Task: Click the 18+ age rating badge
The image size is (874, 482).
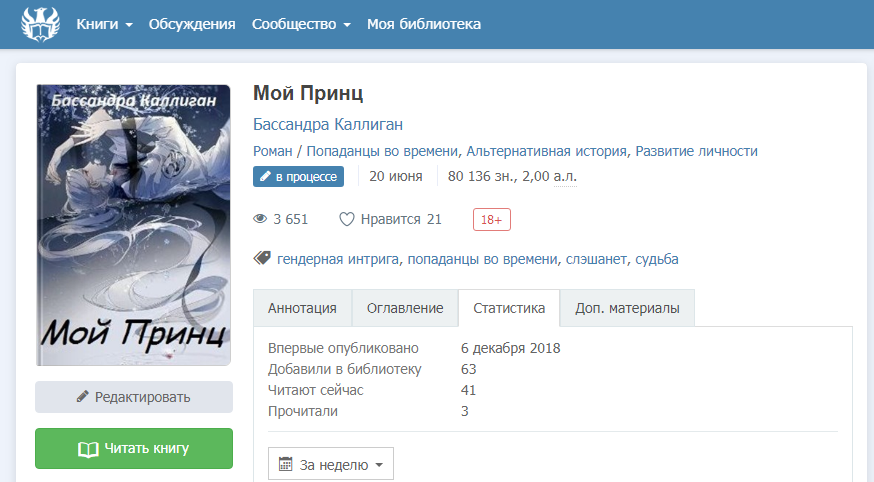Action: [492, 219]
